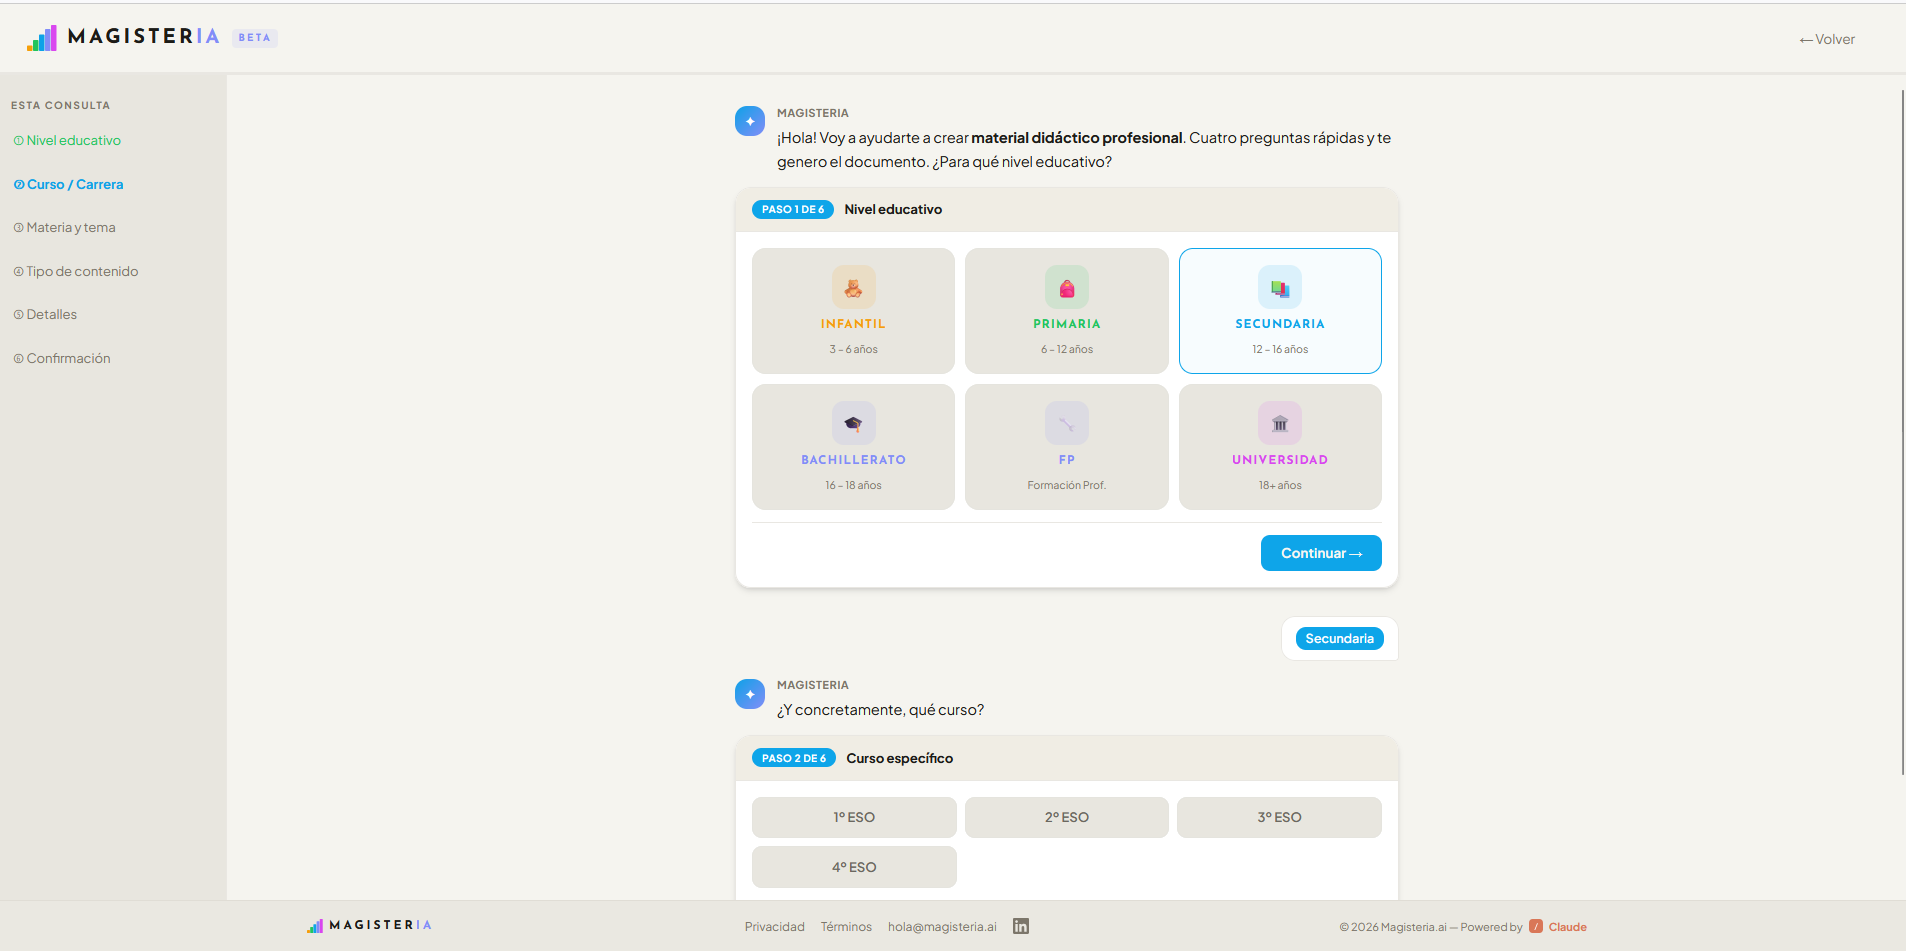Image resolution: width=1906 pixels, height=951 pixels.
Task: Click the Magisteria bar-chart logo in header
Action: point(42,38)
